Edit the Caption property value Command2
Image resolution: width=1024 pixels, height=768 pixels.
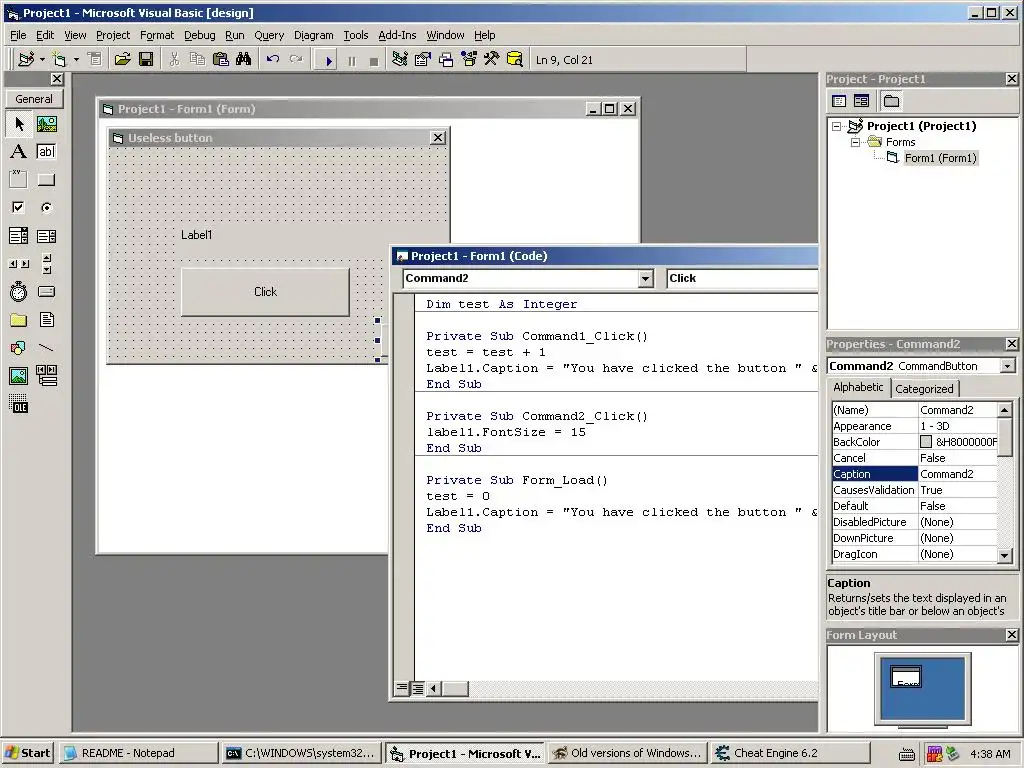957,474
